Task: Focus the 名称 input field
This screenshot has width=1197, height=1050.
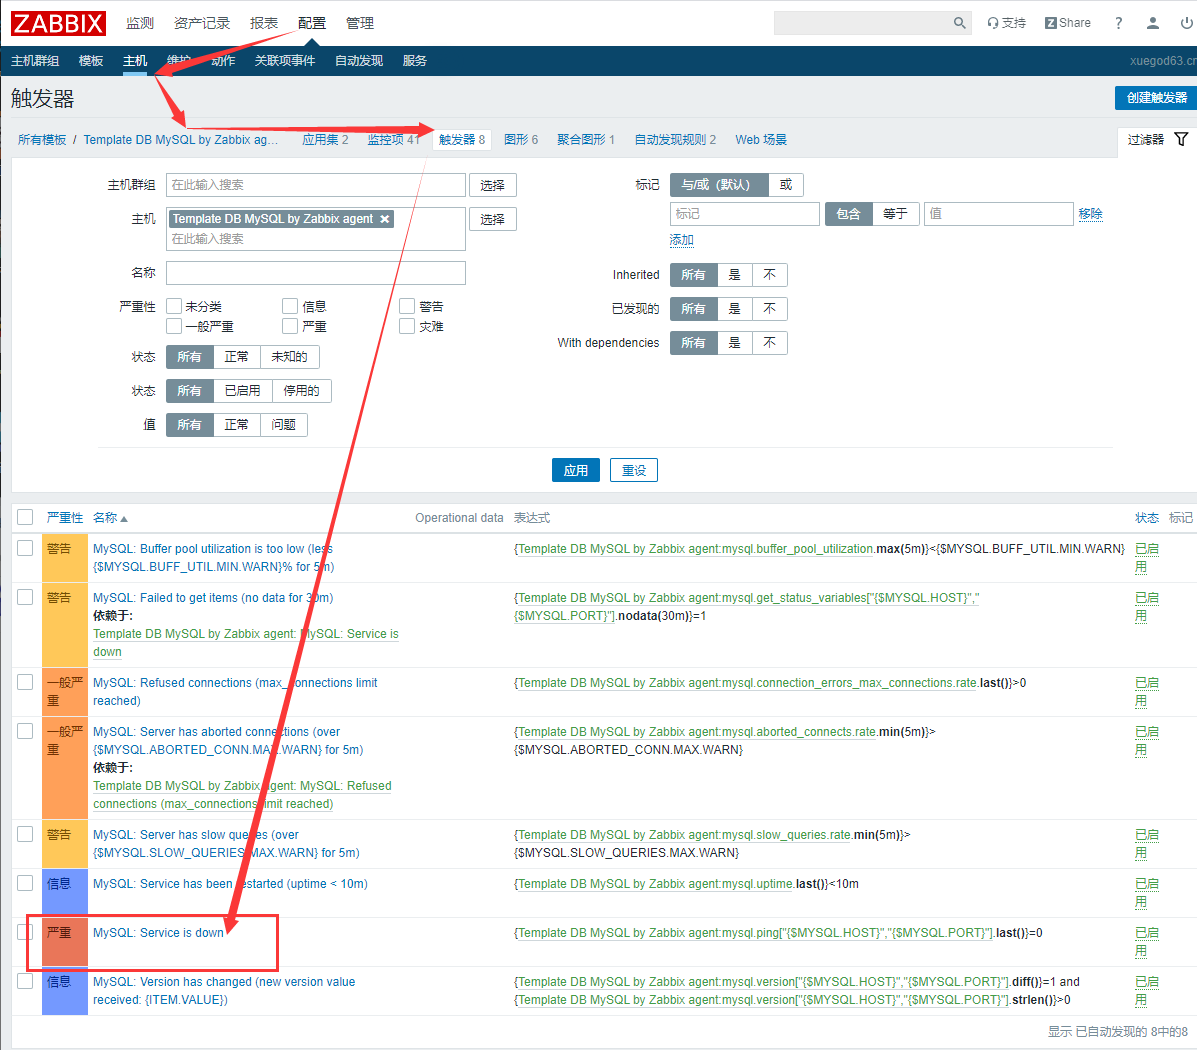Action: tap(315, 273)
